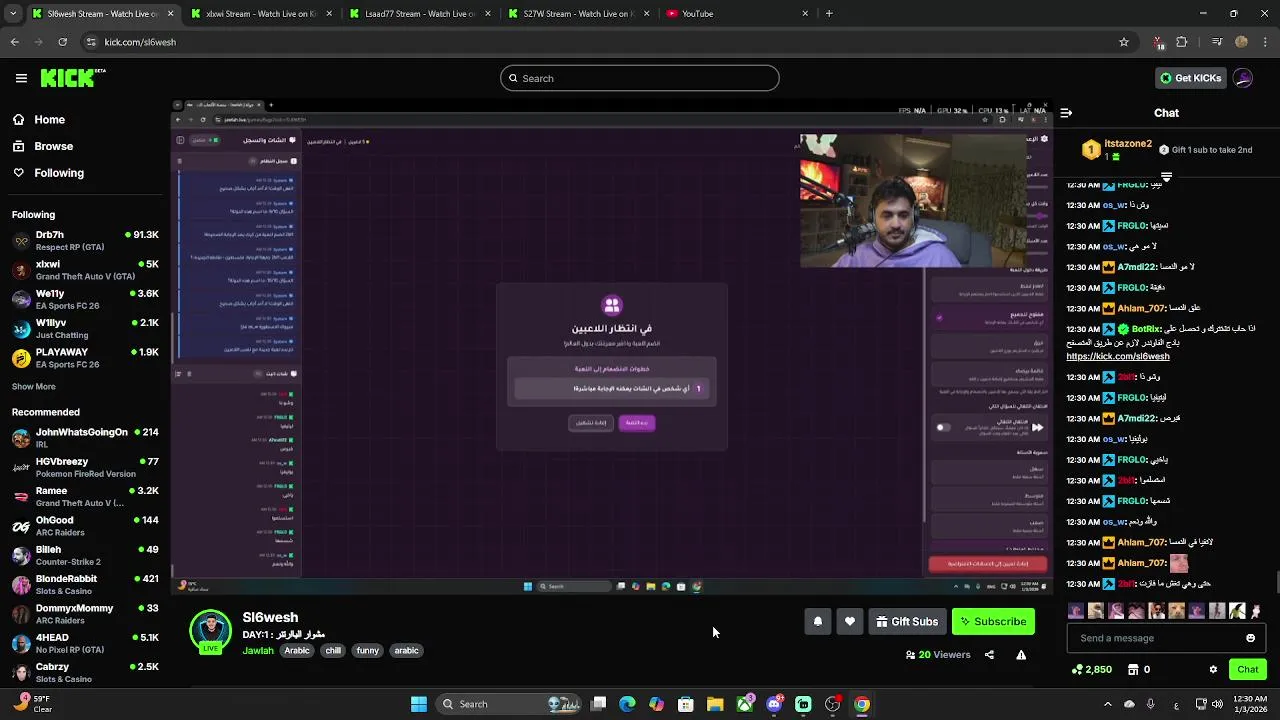Click itstazone2 top gifter name
This screenshot has width=1280, height=720.
(x=1128, y=144)
